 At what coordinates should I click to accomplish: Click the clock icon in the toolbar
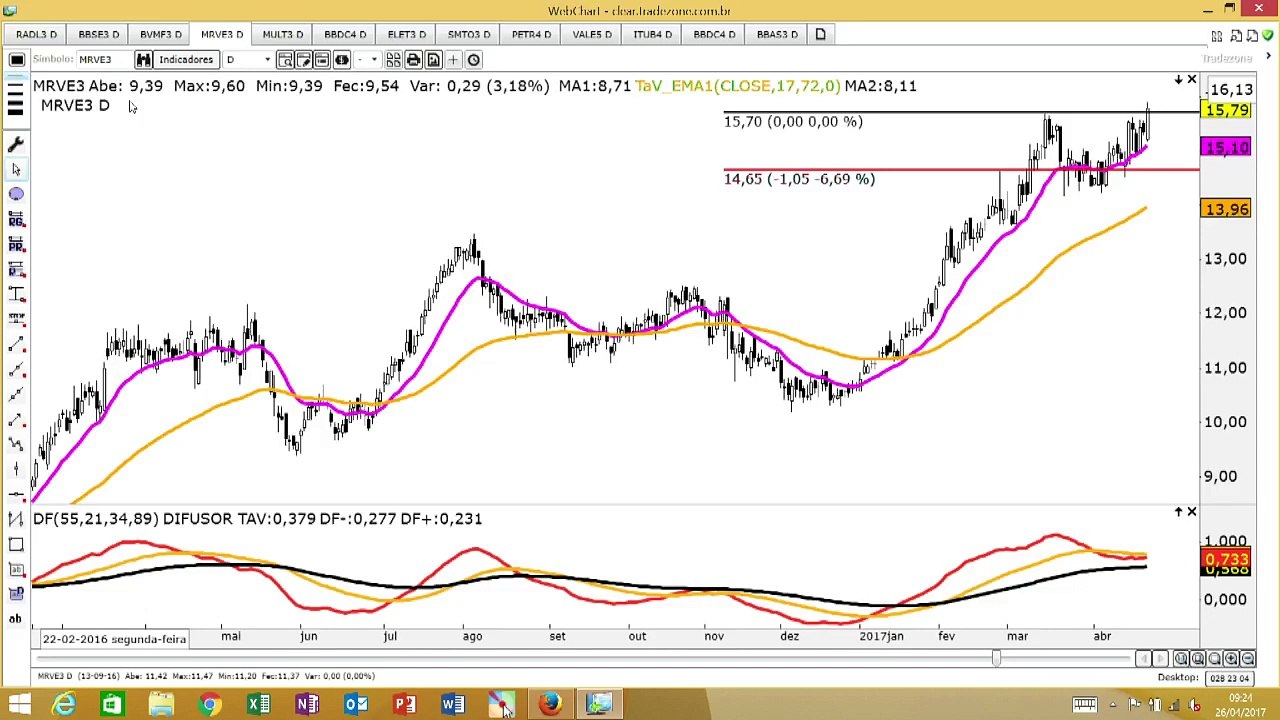pos(474,60)
